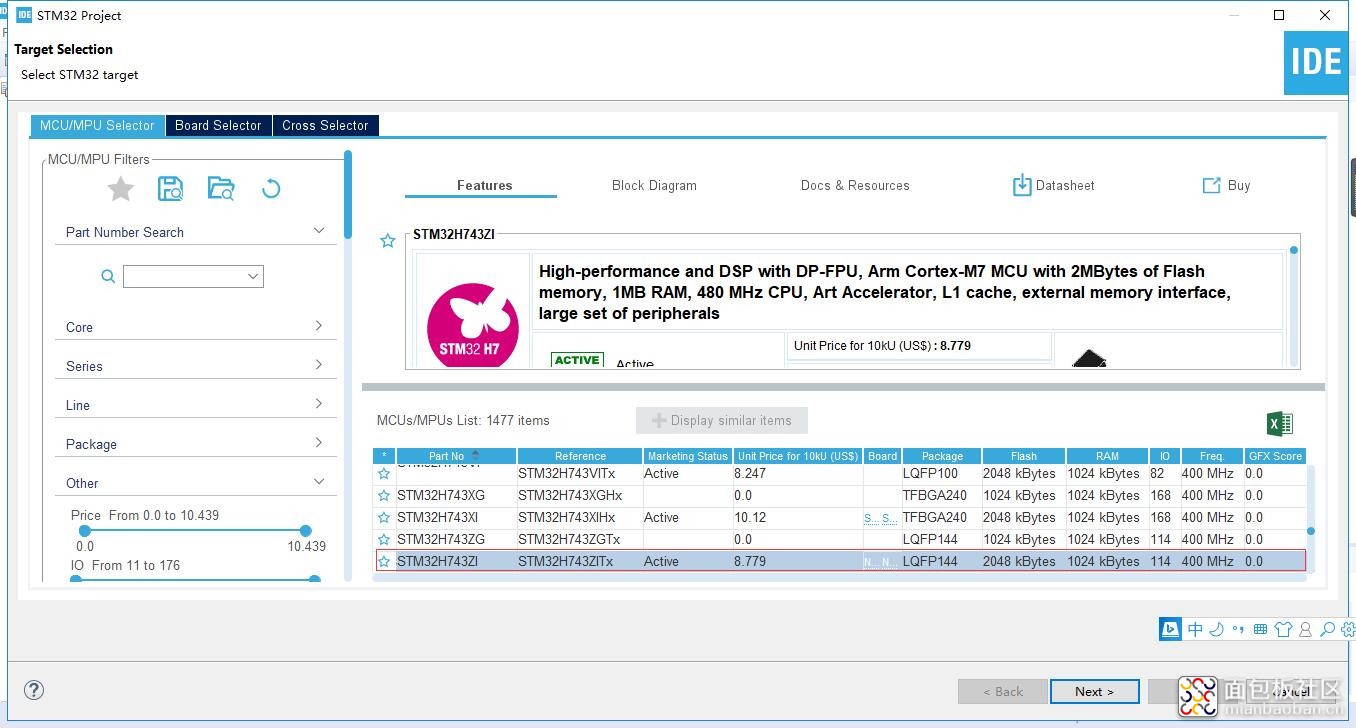Click the TFBGA240 package in STM32H743XG row
Screen dimensions: 1356x728
tap(941, 496)
